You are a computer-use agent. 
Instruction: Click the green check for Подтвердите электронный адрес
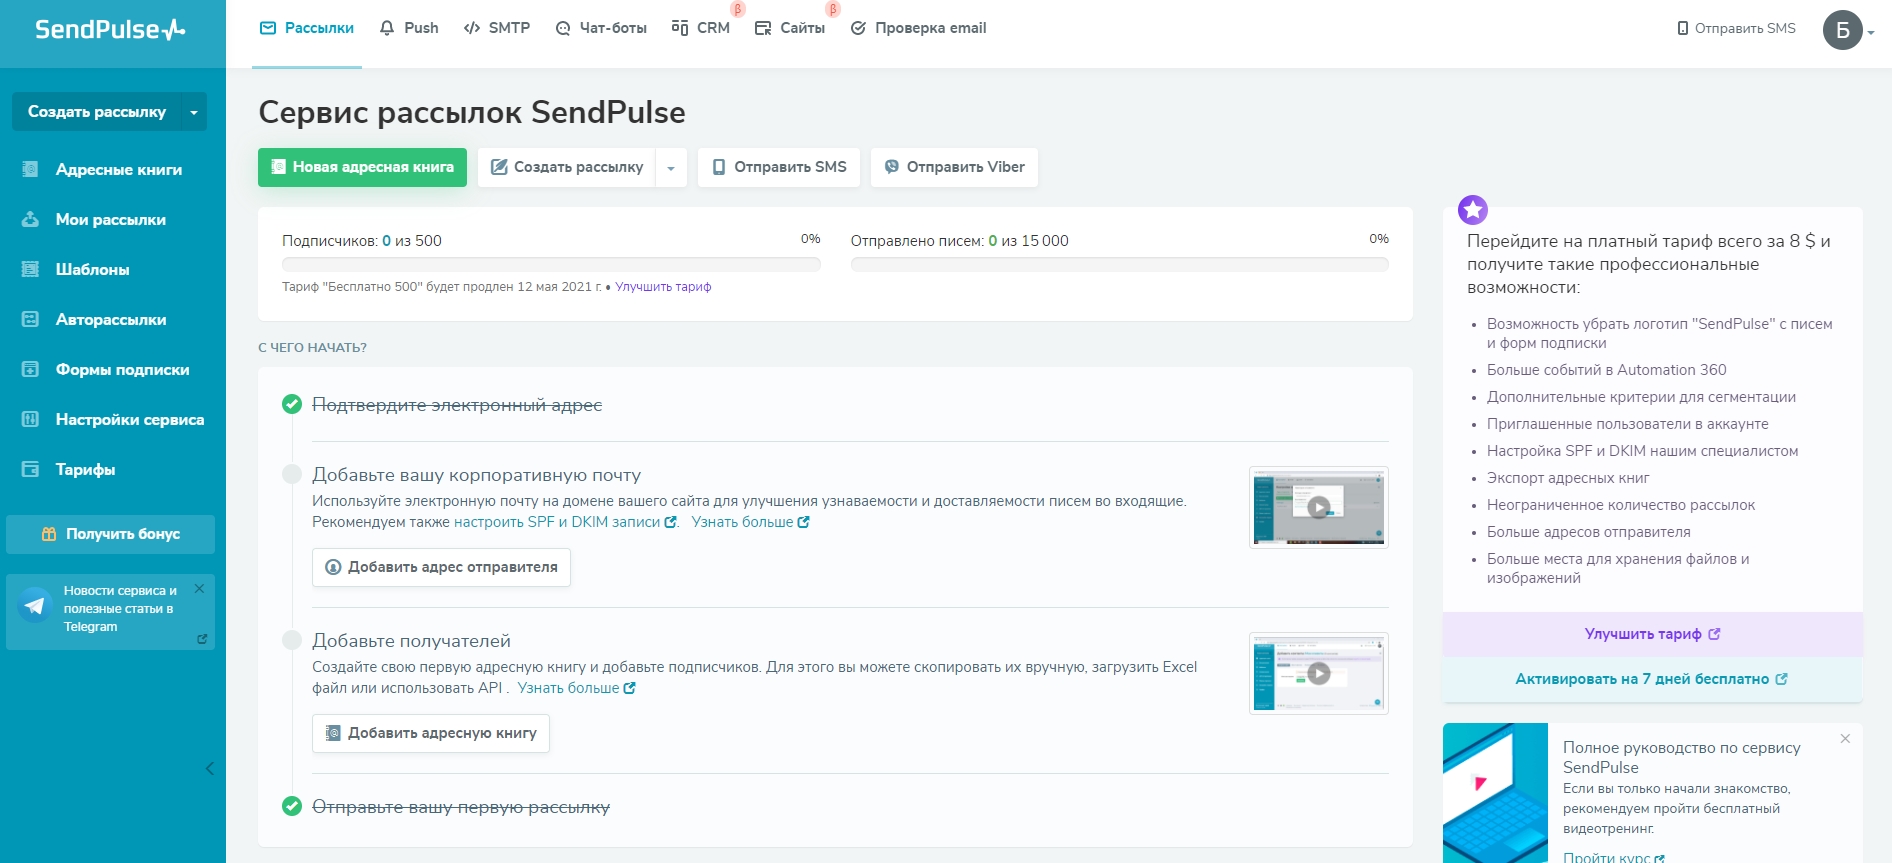(x=292, y=404)
